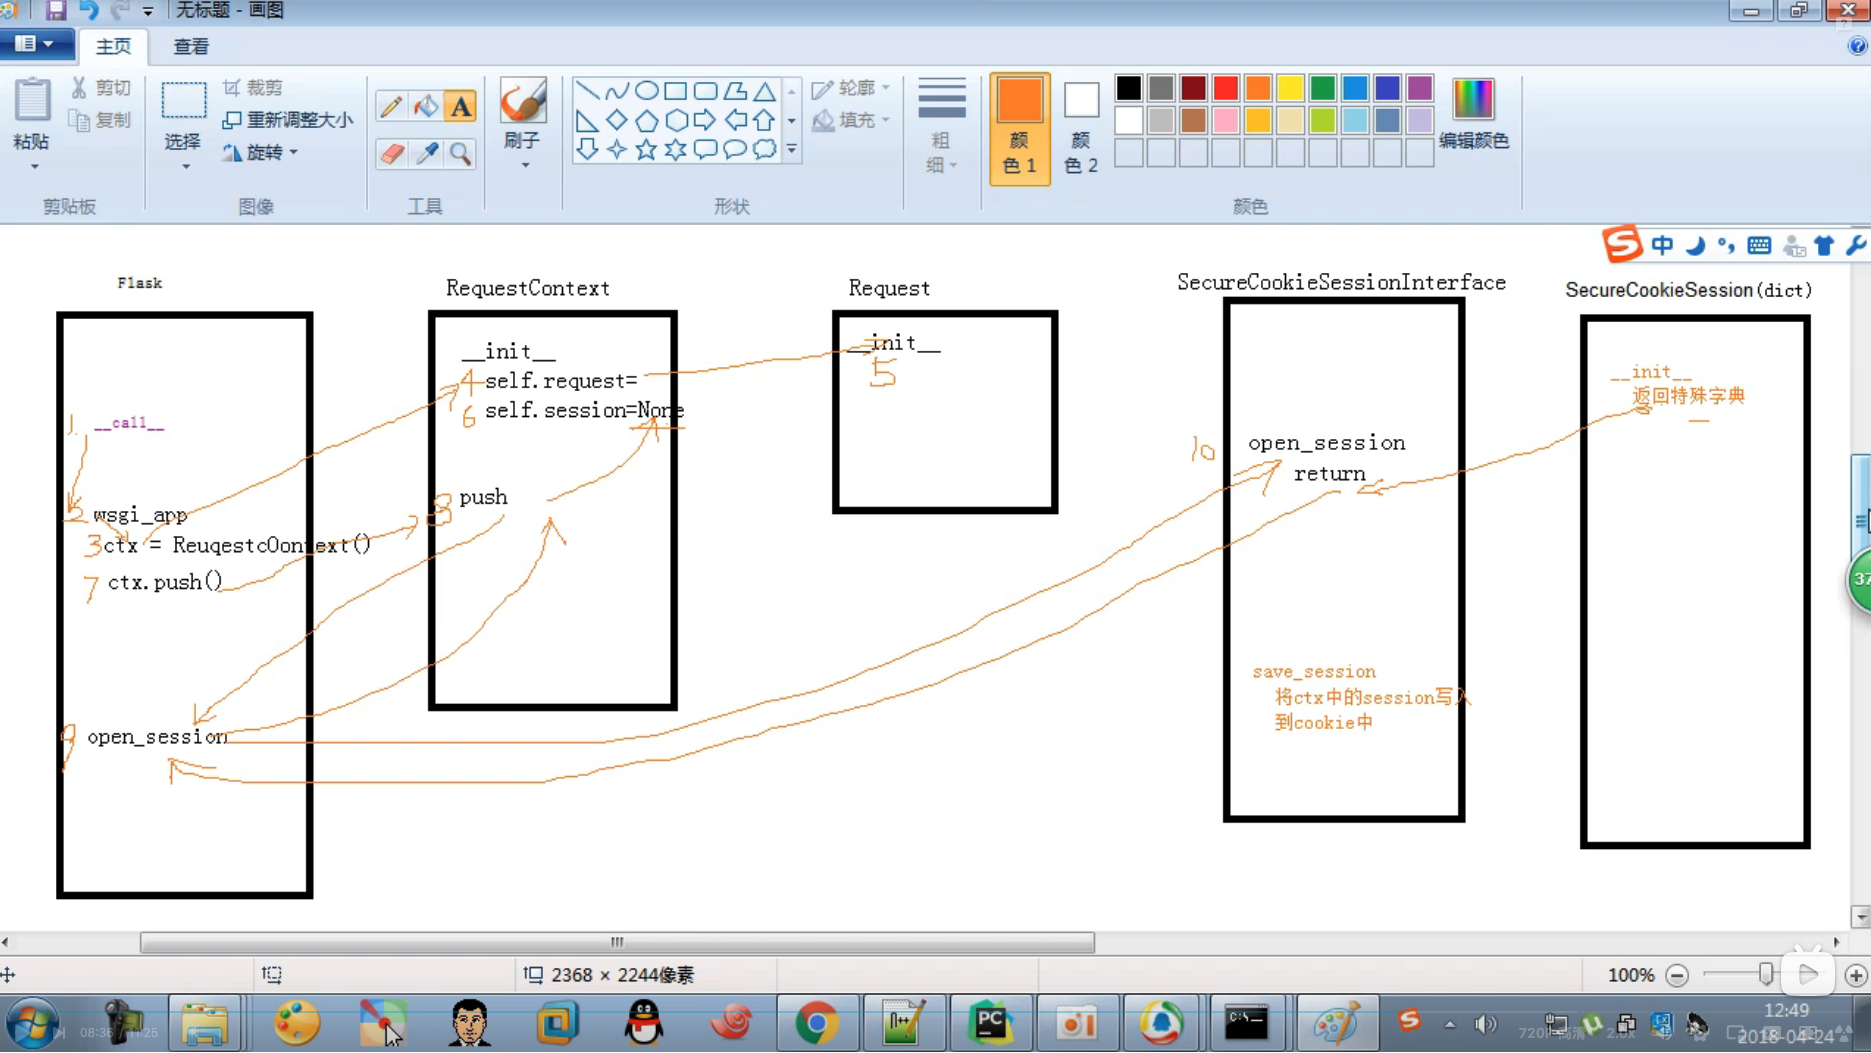Click the Resize (重新调整大小) button

coord(288,120)
